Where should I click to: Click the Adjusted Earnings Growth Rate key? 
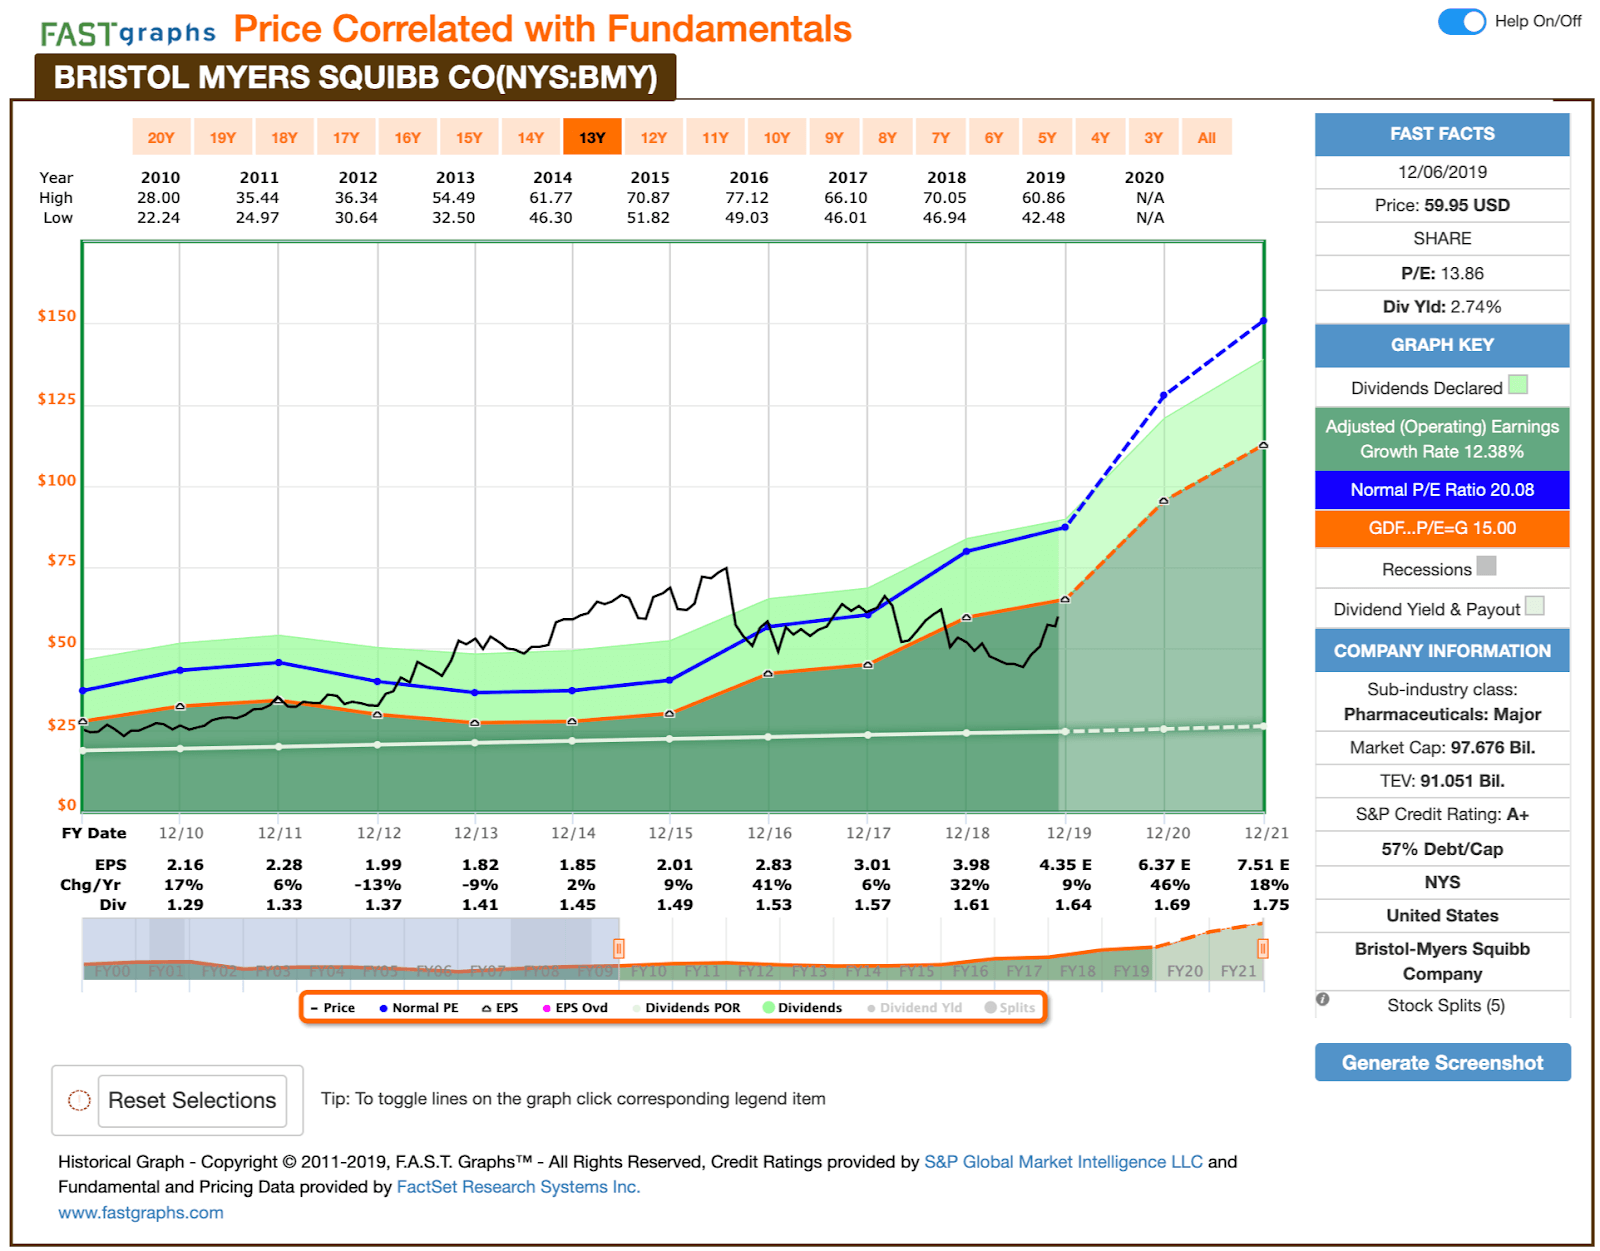point(1442,439)
